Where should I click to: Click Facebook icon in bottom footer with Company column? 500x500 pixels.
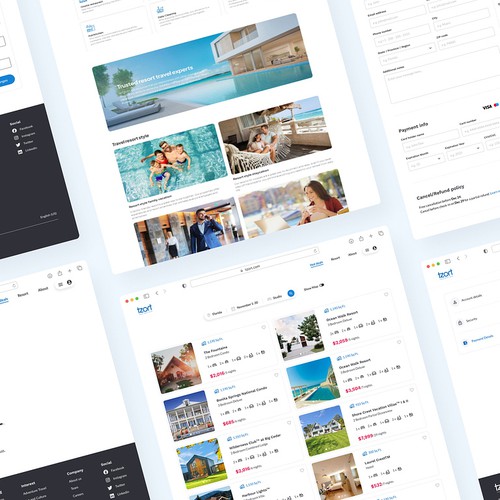106,472
